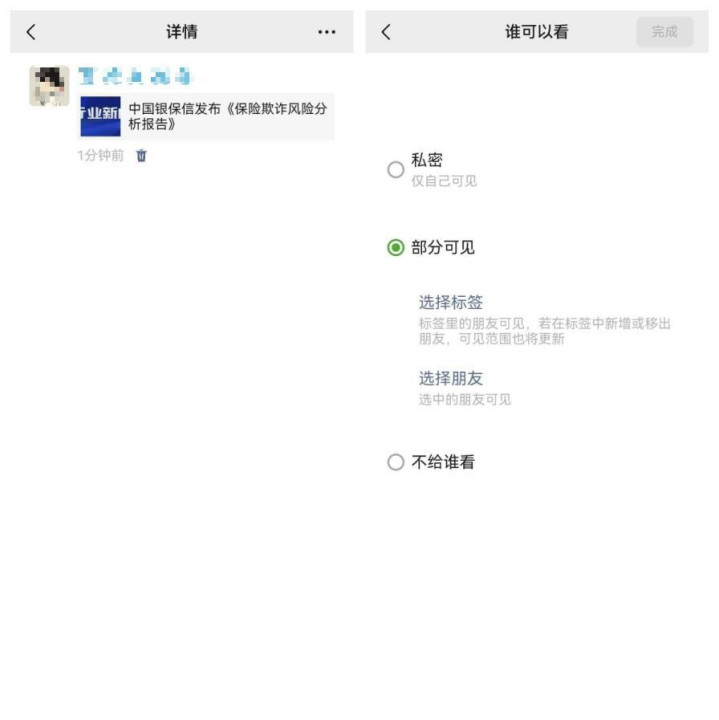Image resolution: width=719 pixels, height=720 pixels.
Task: Tap the 仅自己可见 description text
Action: click(444, 181)
